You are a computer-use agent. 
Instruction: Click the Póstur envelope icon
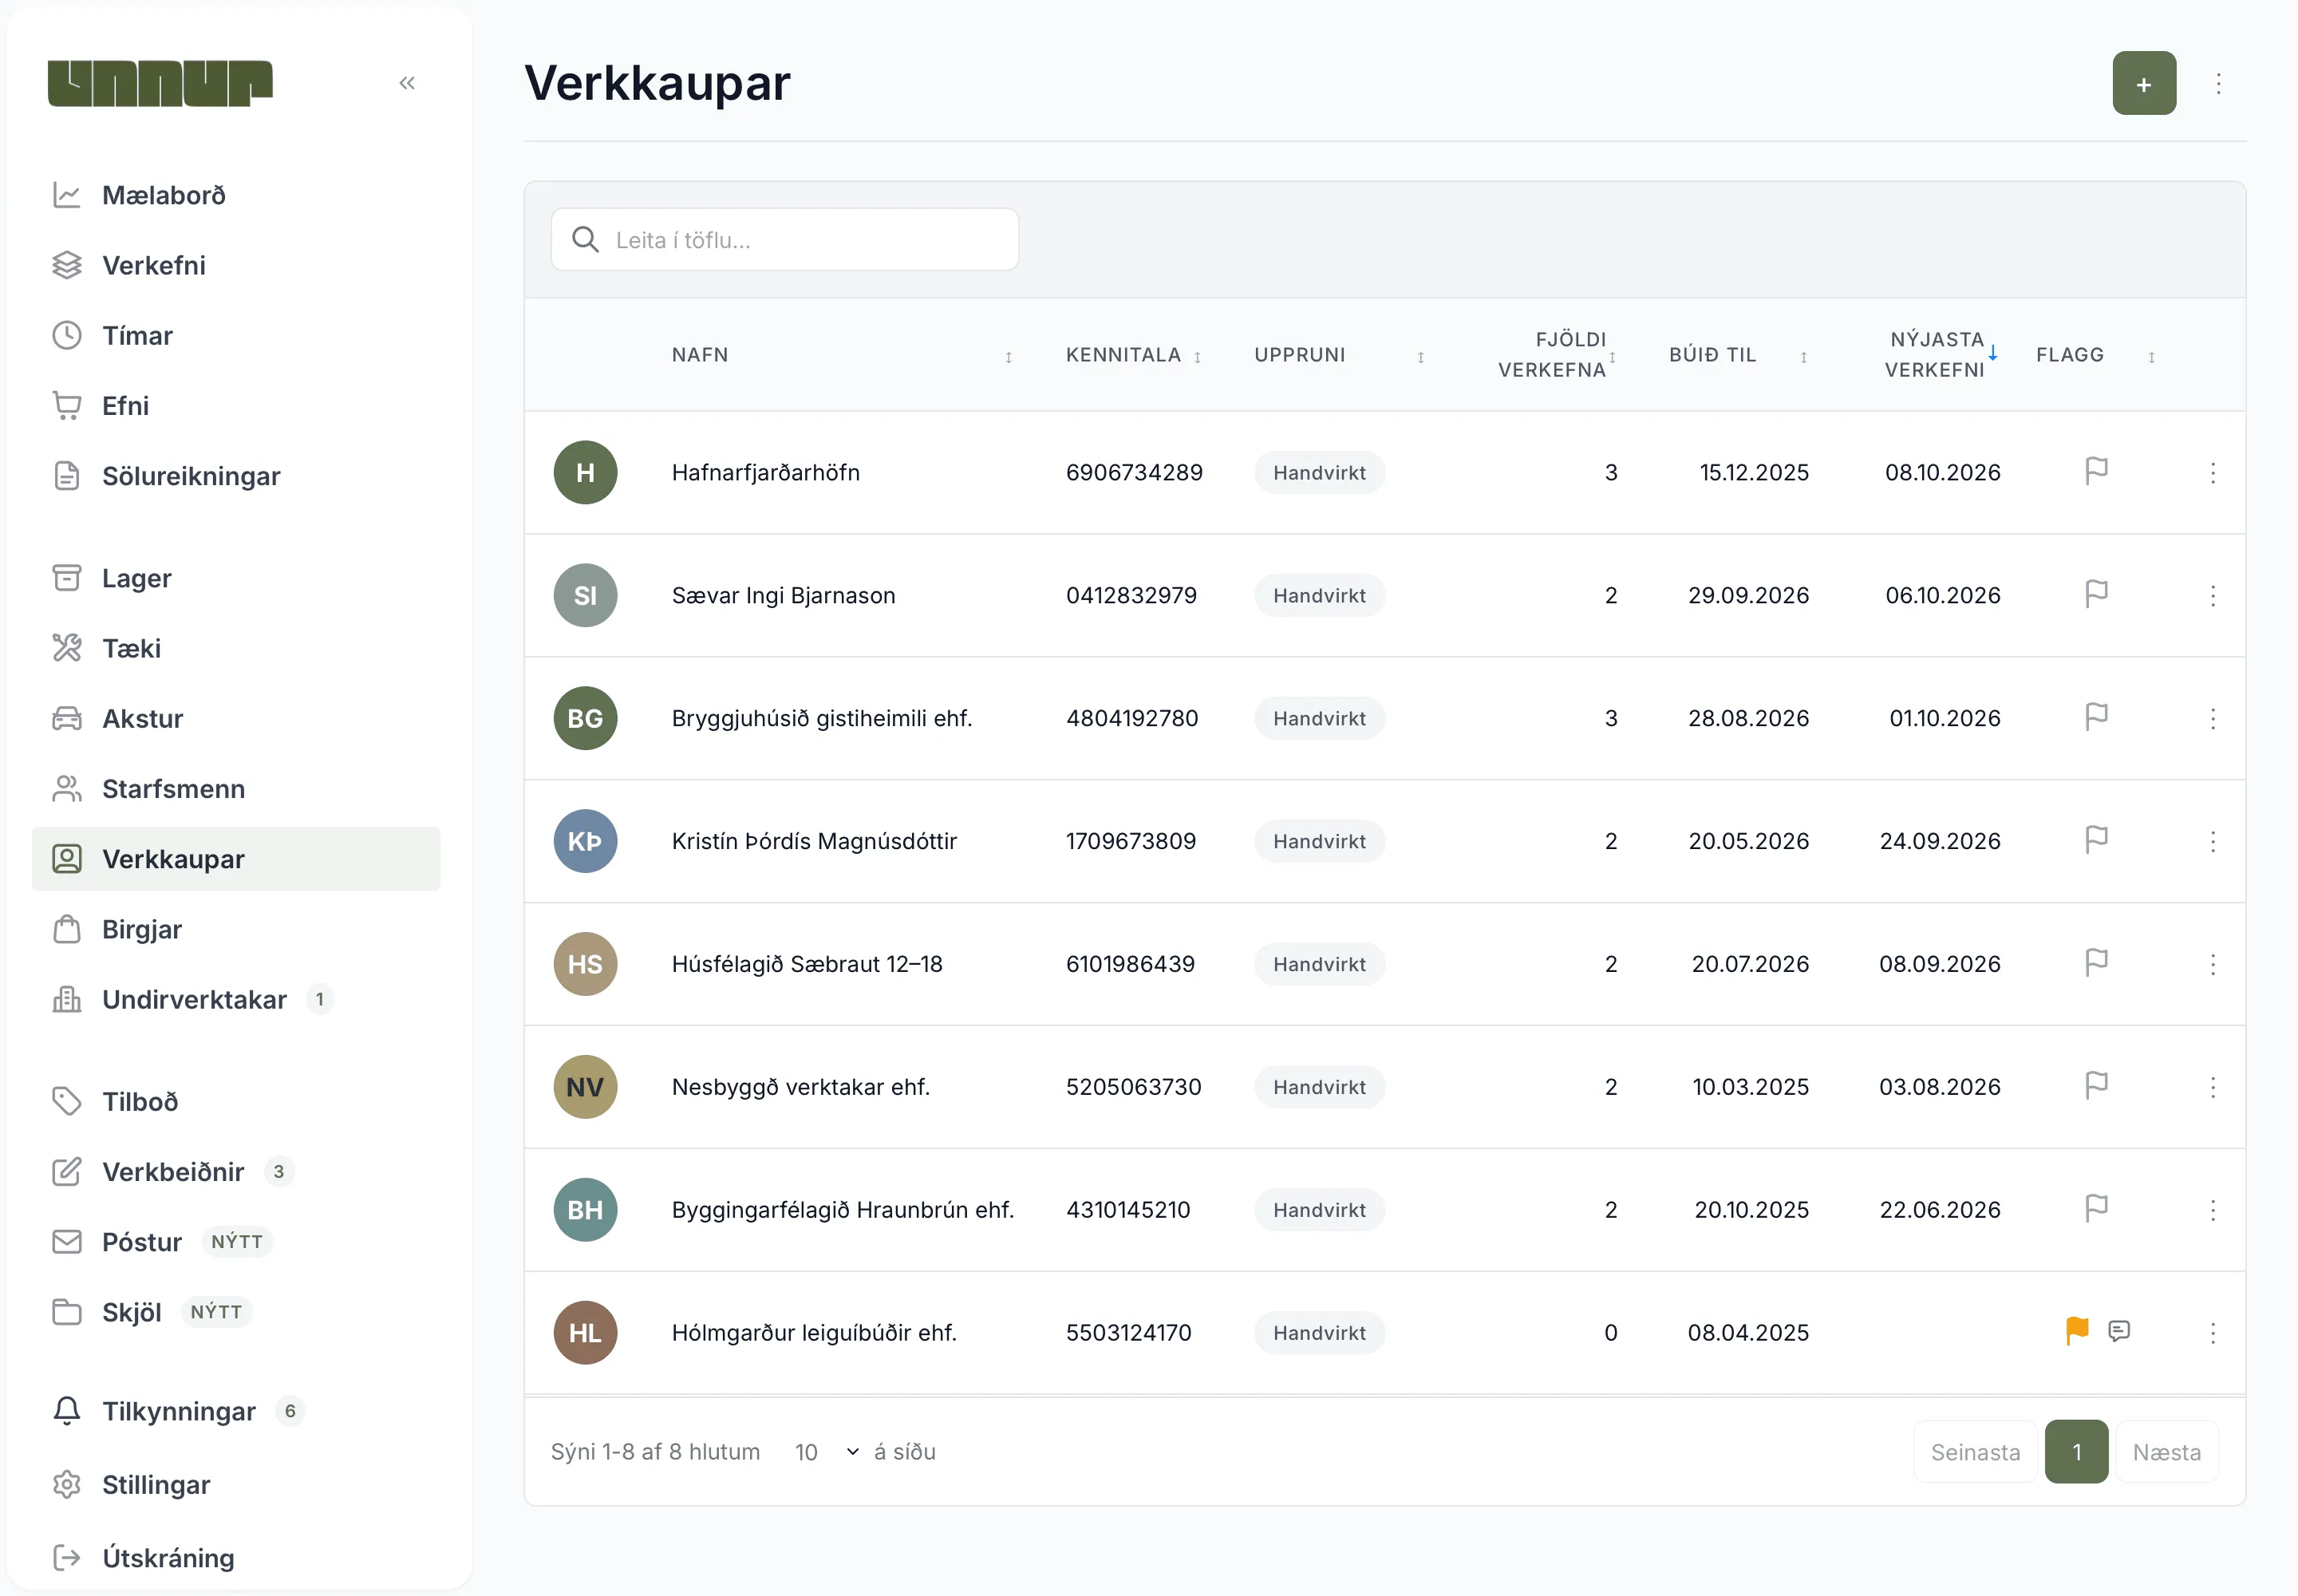click(x=67, y=1241)
